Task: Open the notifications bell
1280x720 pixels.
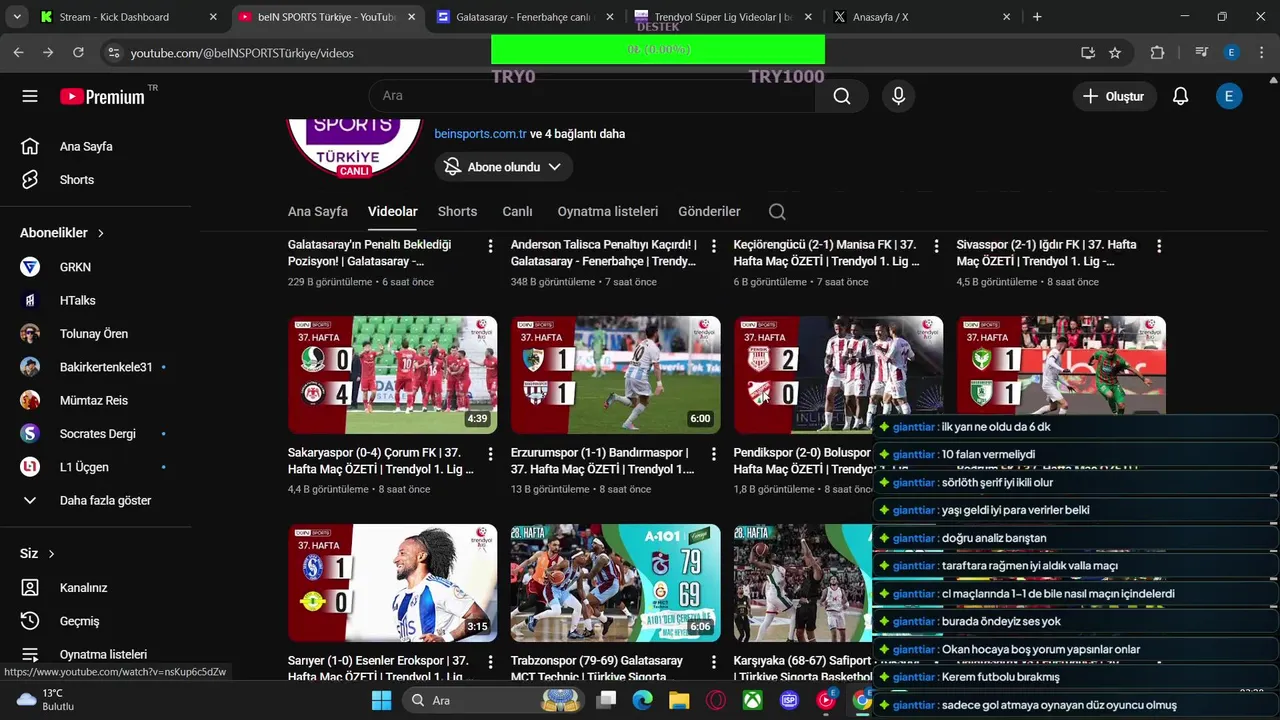Action: [1181, 96]
